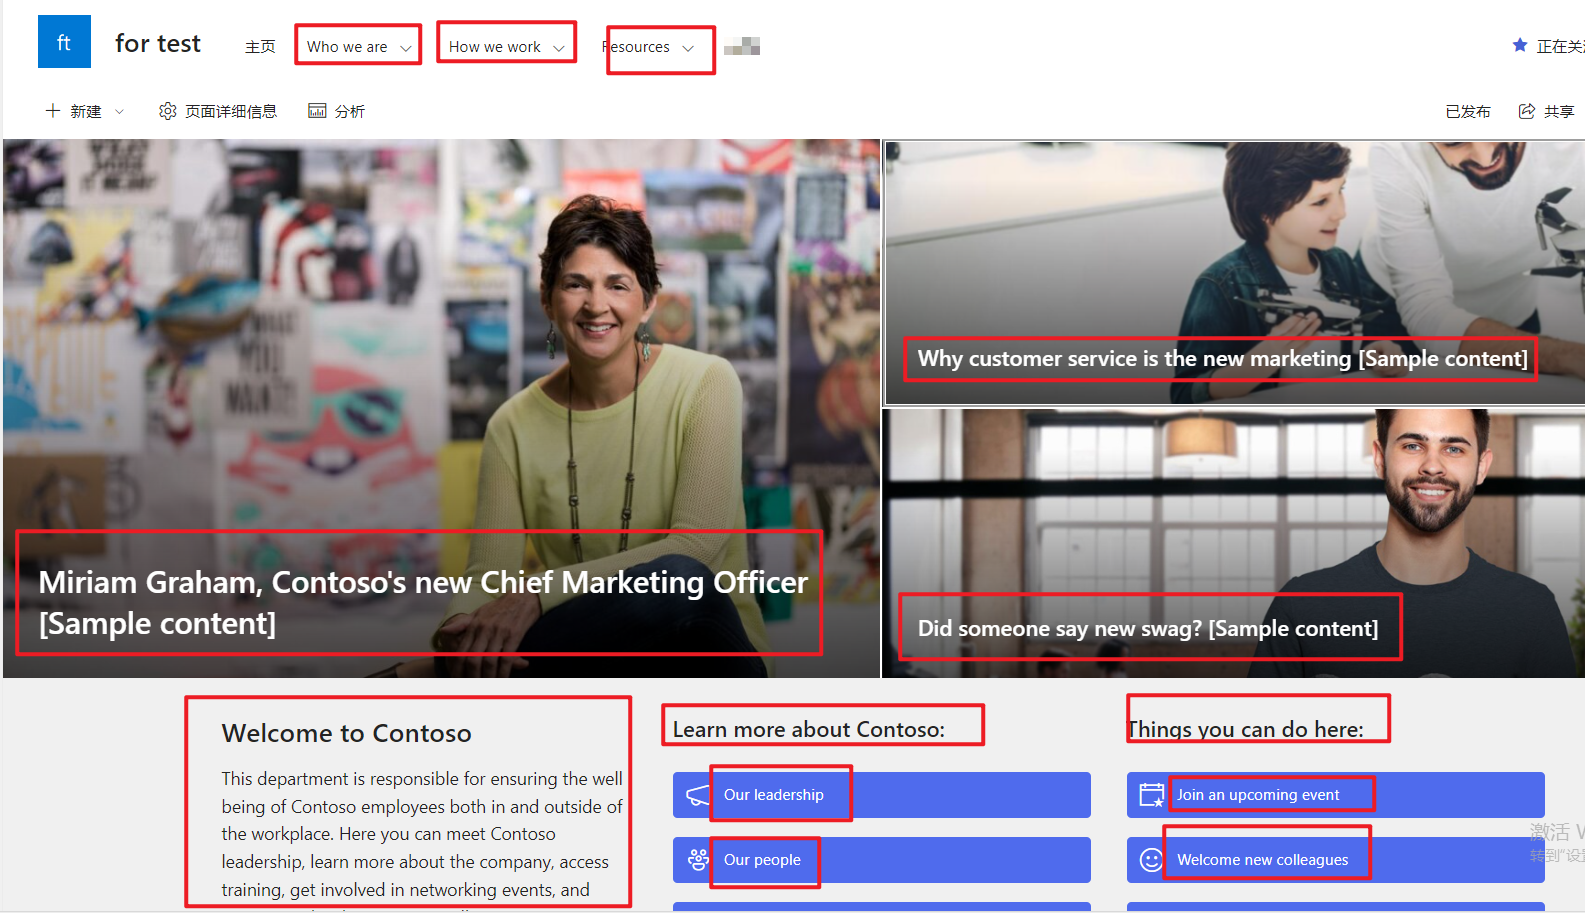Screen dimensions: 1585x913
Task: Click the Welcome to Contoso heading
Action: [346, 733]
